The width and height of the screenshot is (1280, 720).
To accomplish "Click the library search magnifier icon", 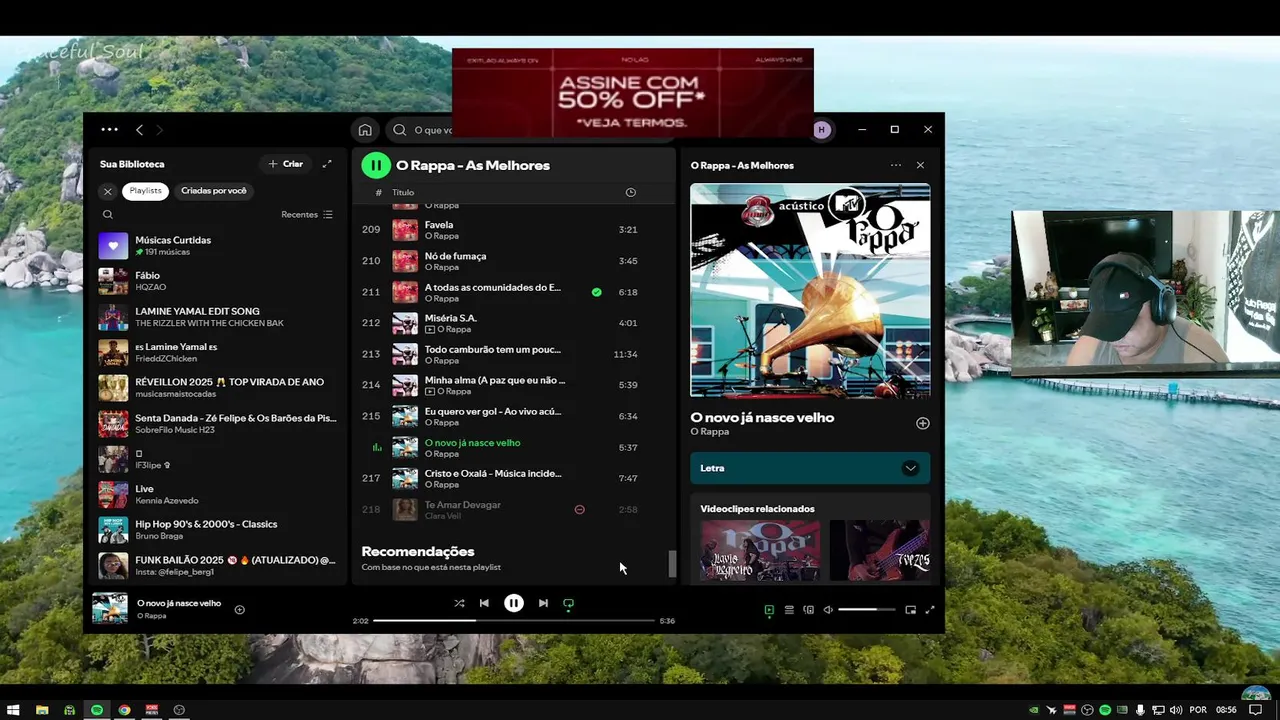I will 108,214.
